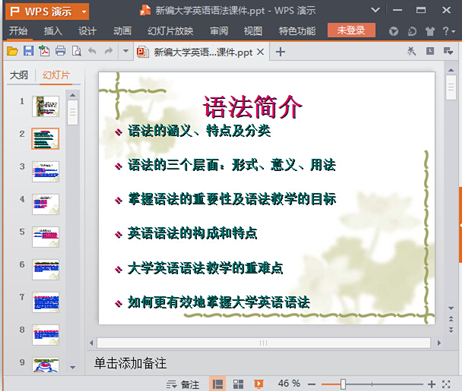Click the 语法简介 slide title
The height and width of the screenshot is (391, 462).
[x=252, y=107]
